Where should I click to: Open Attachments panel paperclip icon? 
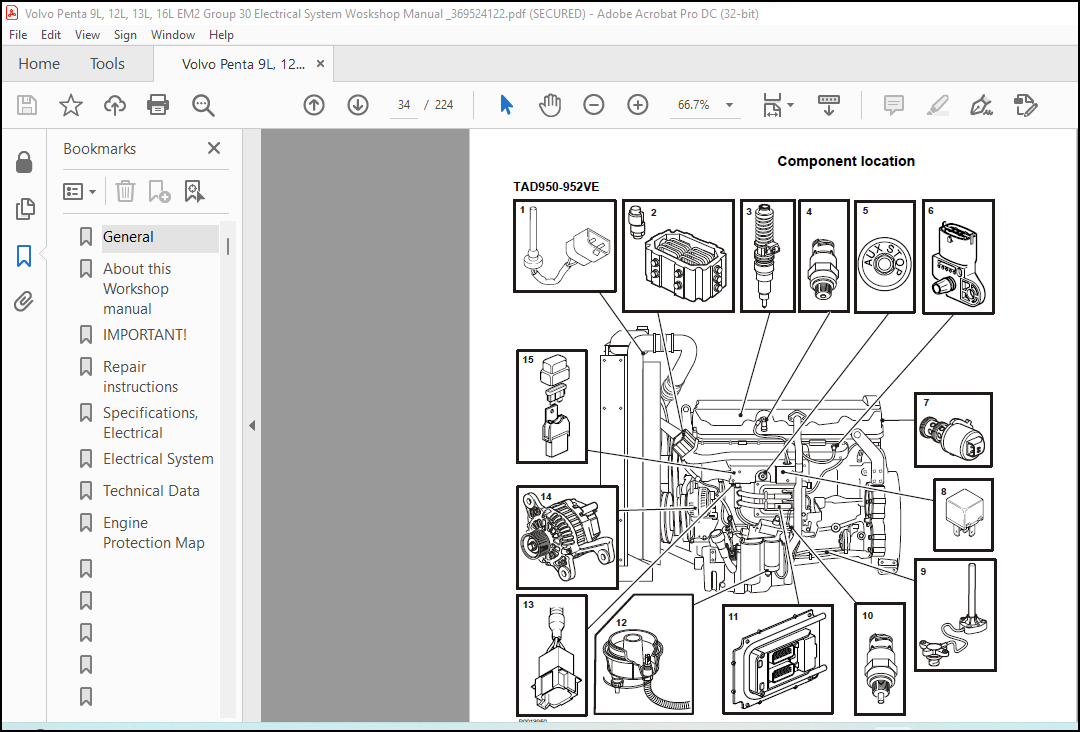(x=24, y=302)
